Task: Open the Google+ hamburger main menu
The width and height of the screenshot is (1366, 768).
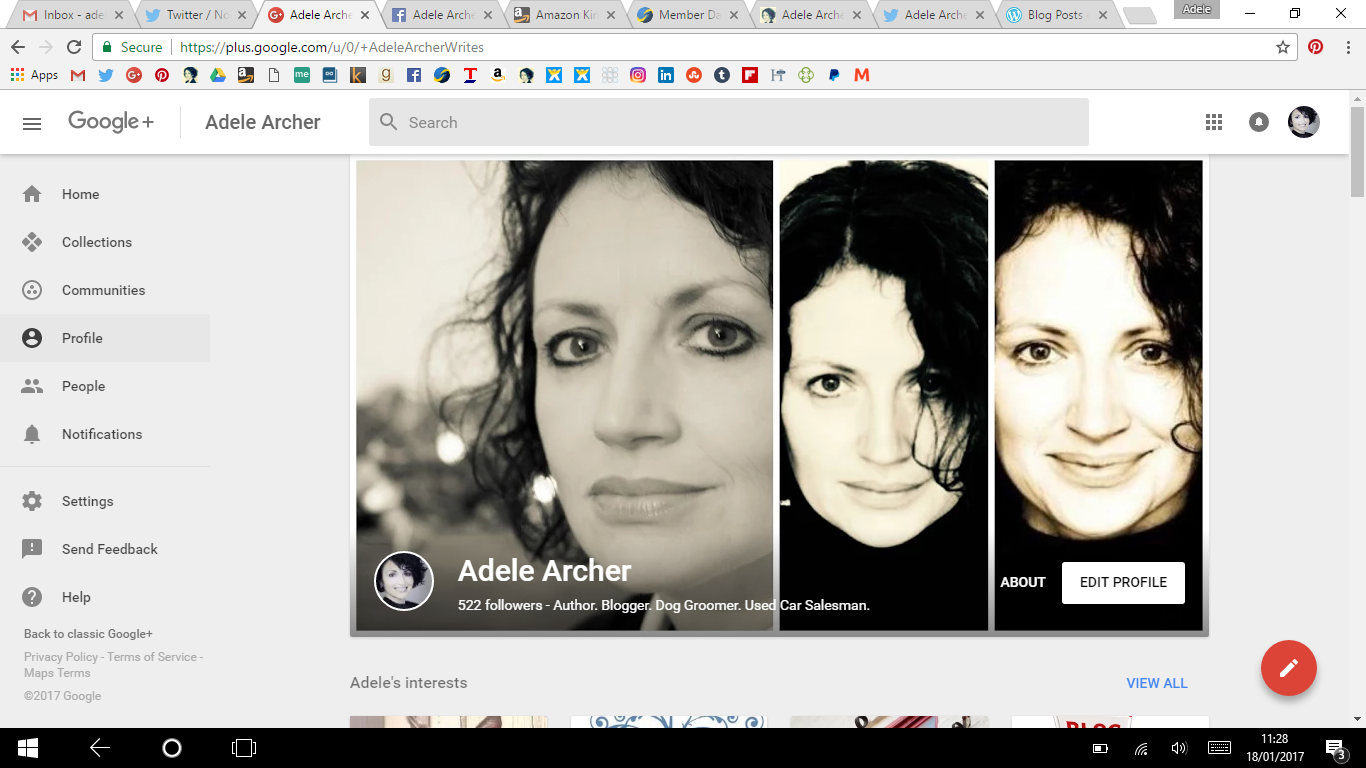Action: click(x=32, y=123)
